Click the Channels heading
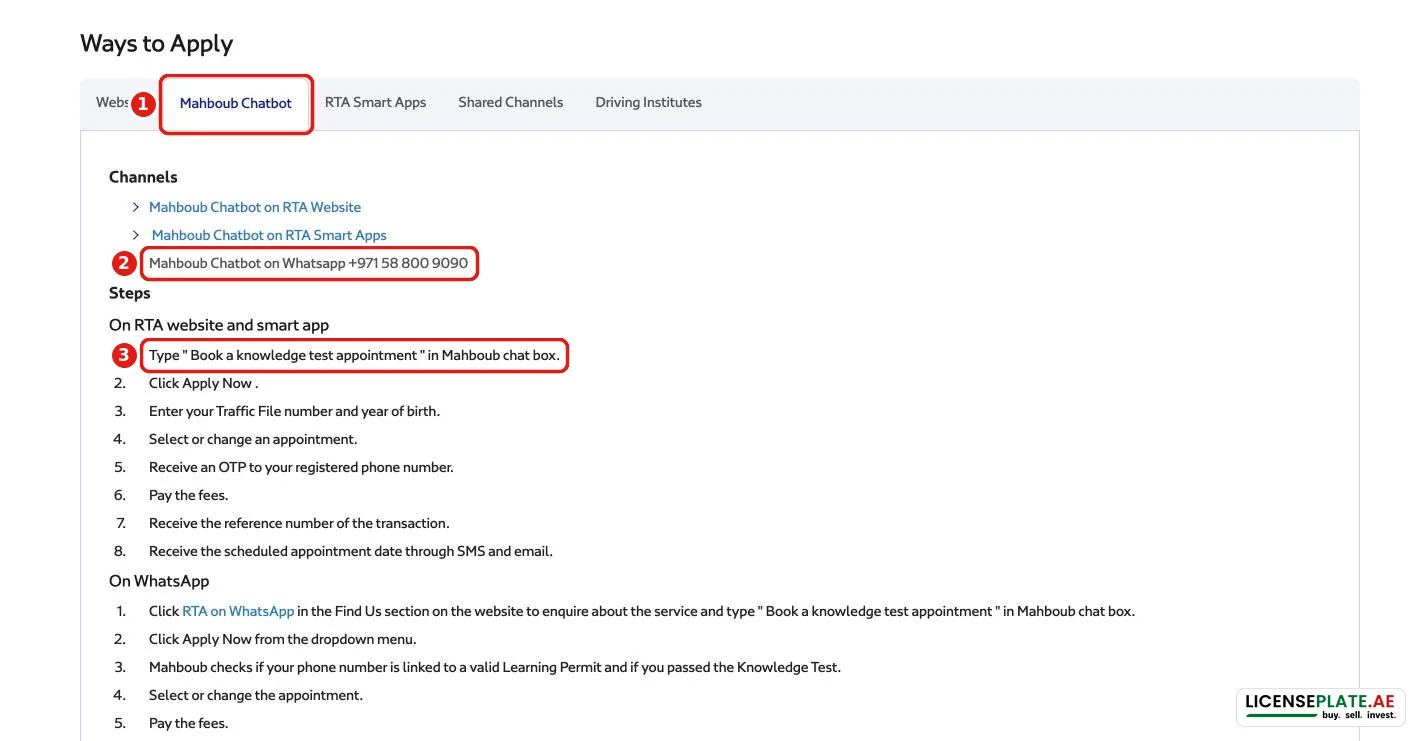Image resolution: width=1420 pixels, height=741 pixels. [x=143, y=177]
